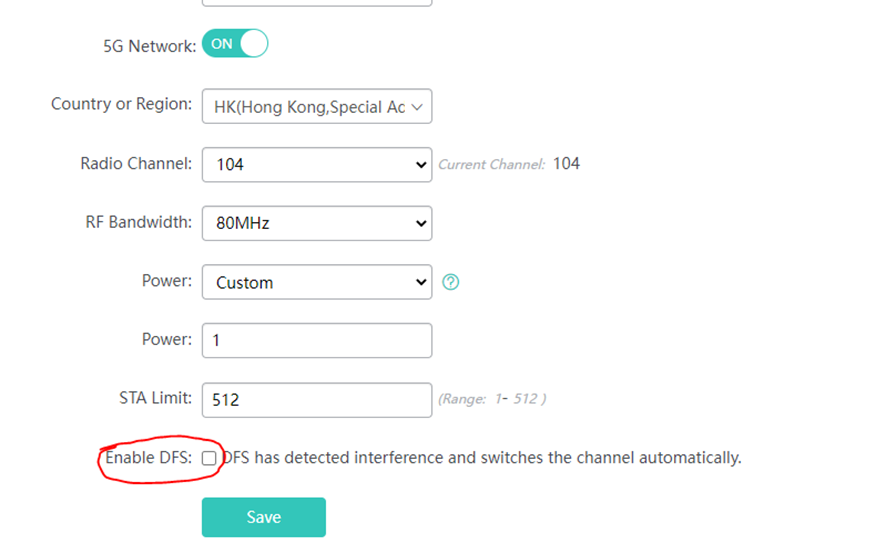The image size is (886, 545).
Task: Click the "STA Limit:" label
Action: pos(155,398)
